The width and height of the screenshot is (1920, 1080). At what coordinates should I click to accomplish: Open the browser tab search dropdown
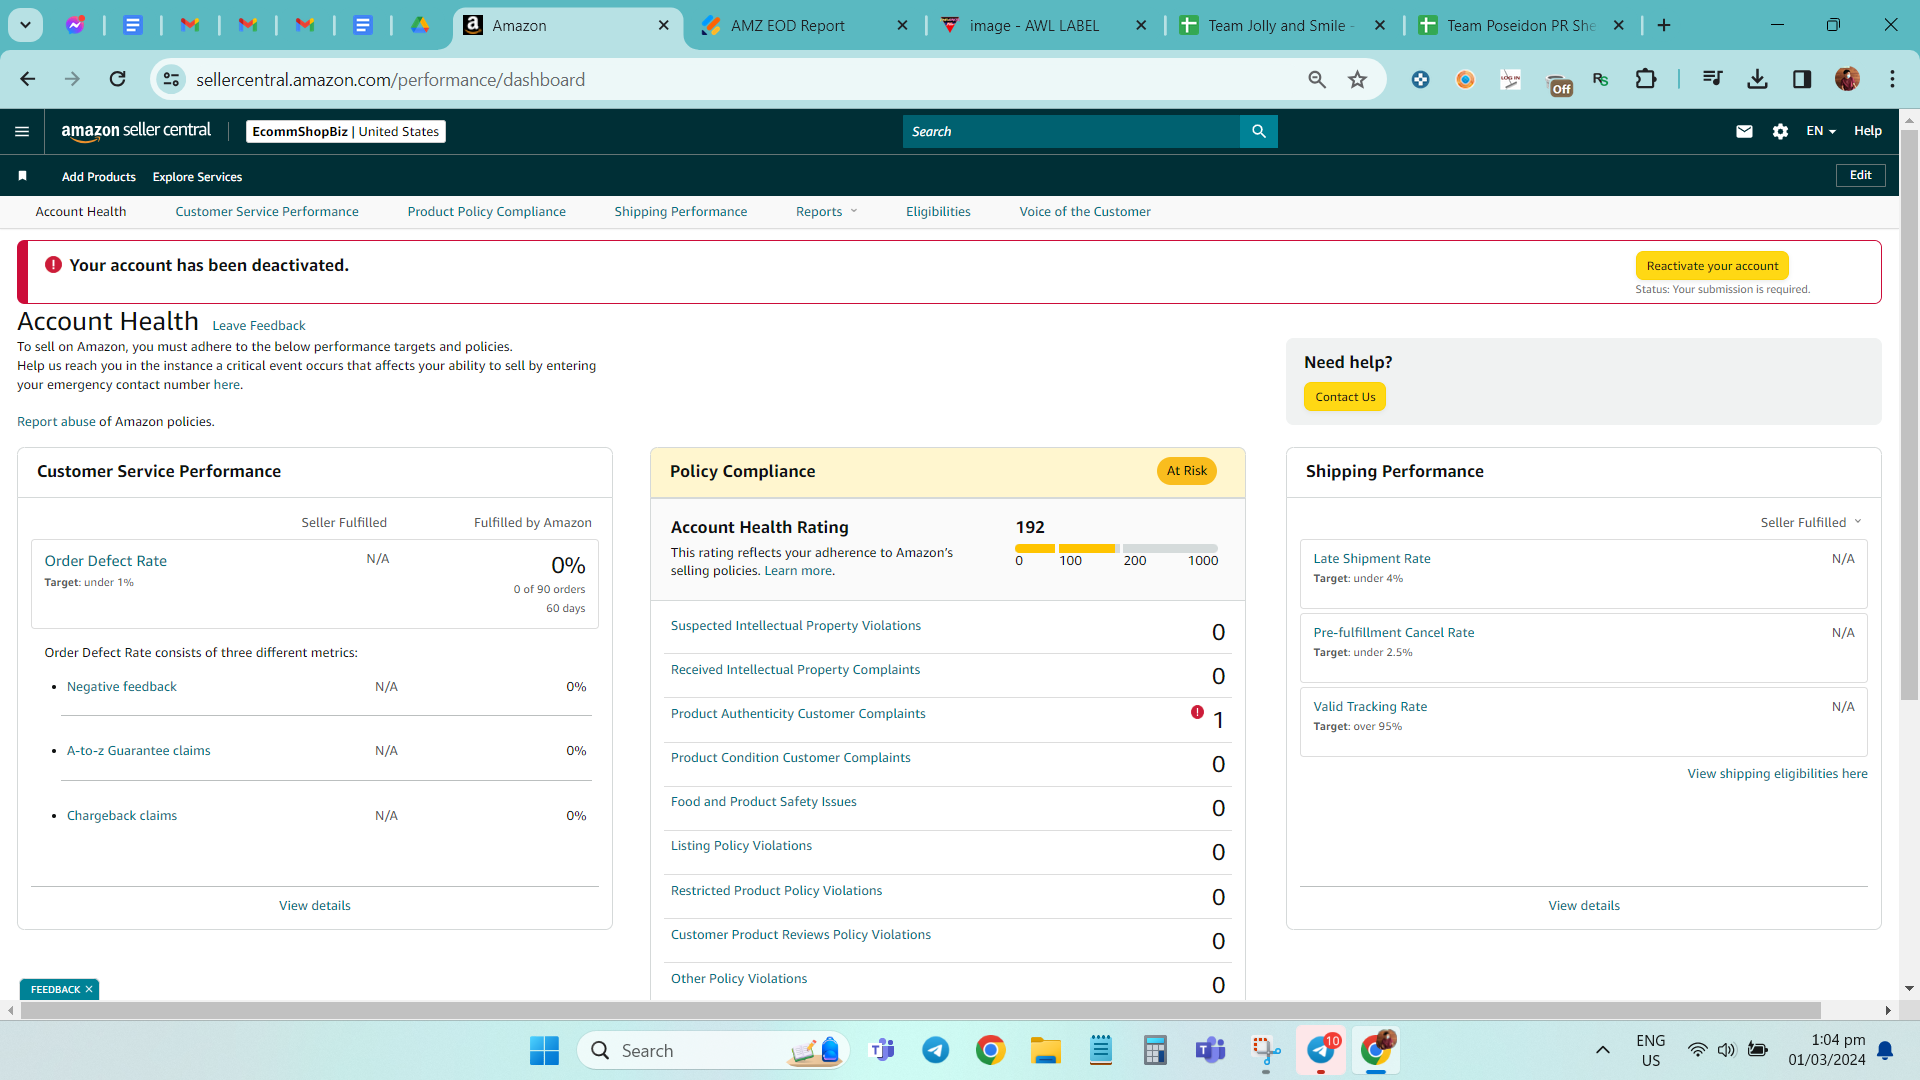[x=25, y=25]
